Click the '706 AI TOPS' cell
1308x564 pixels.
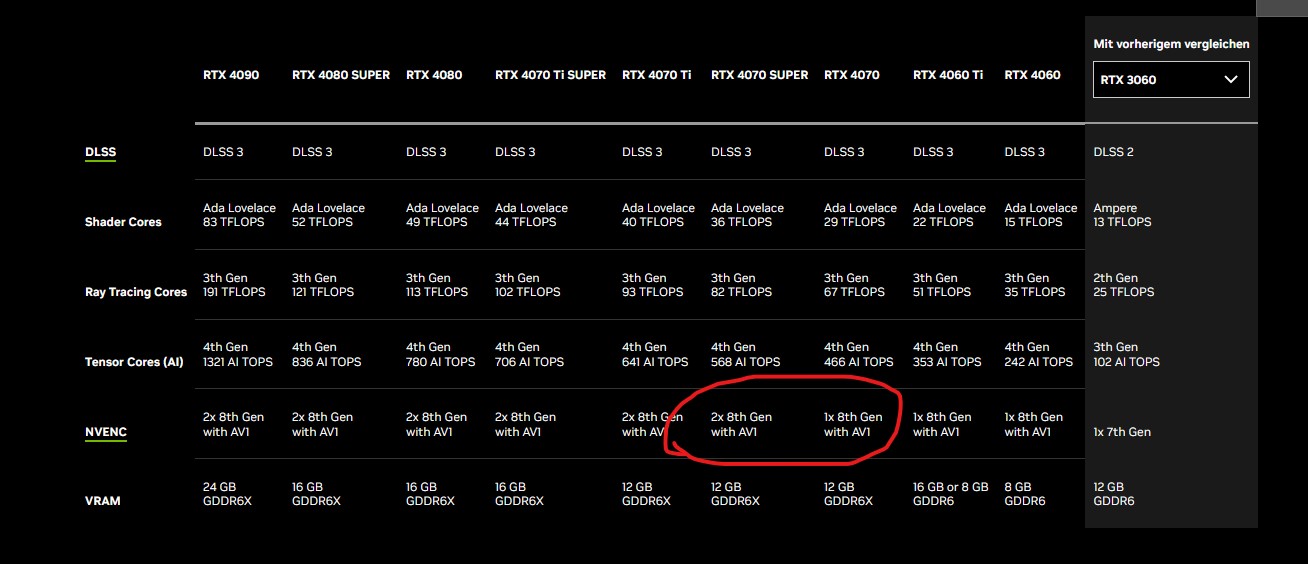point(530,355)
